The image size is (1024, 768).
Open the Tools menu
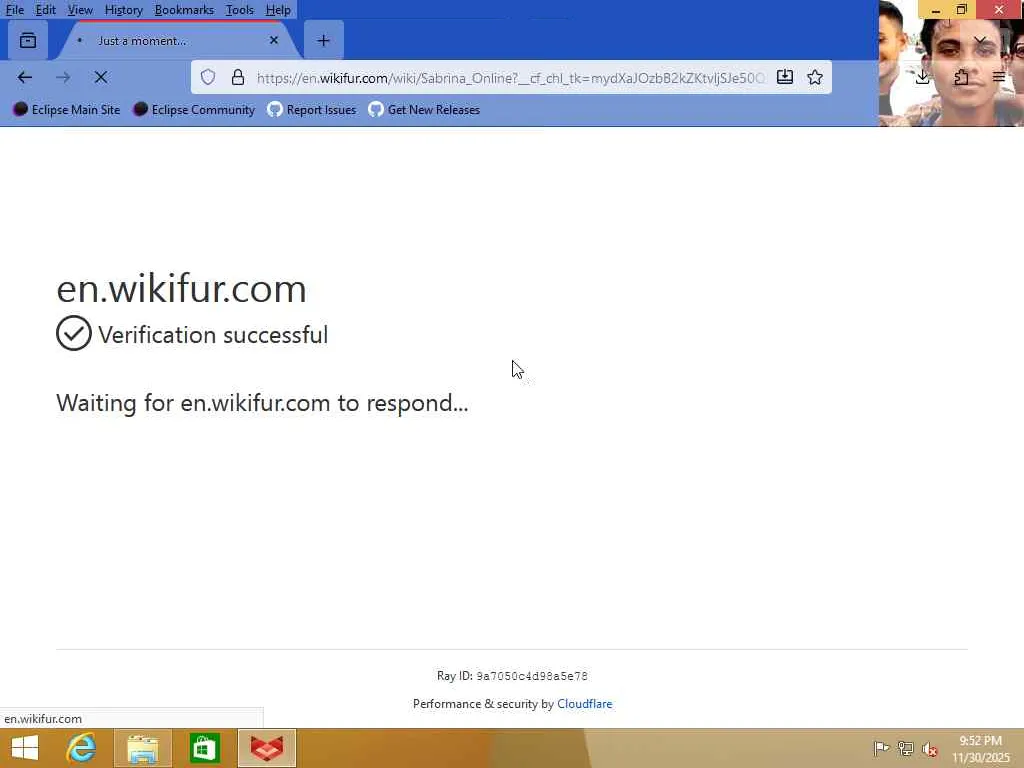coord(239,10)
